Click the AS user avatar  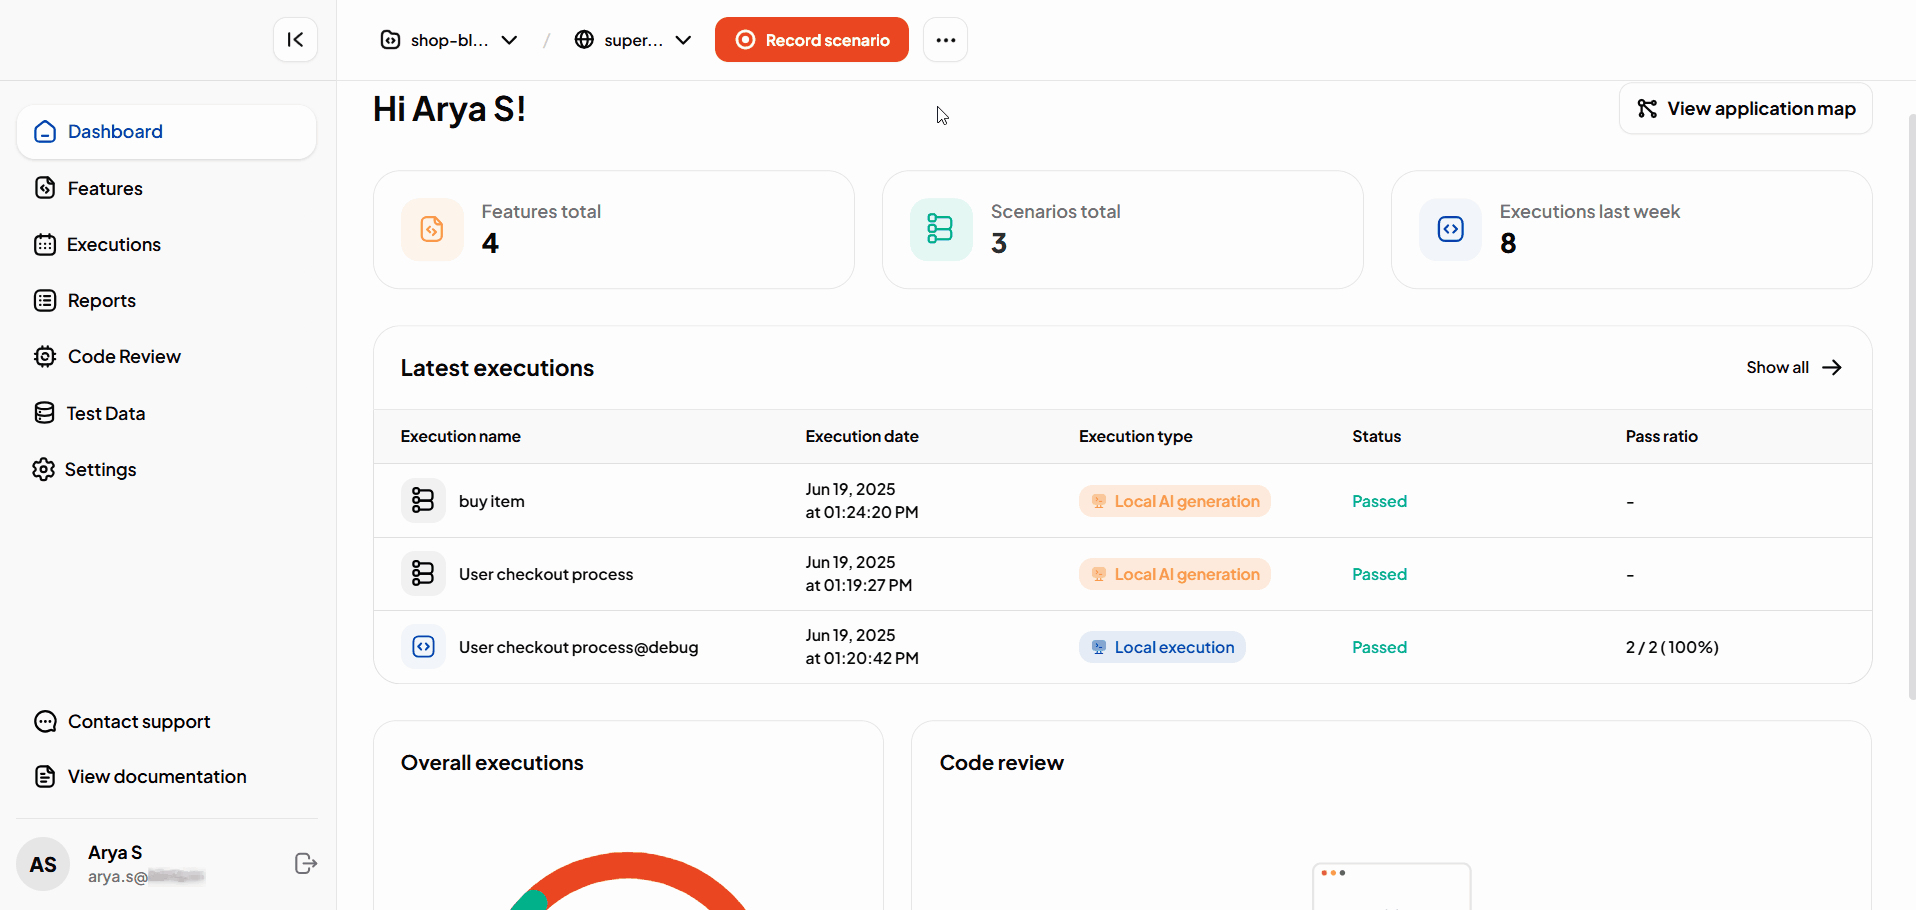(x=43, y=864)
